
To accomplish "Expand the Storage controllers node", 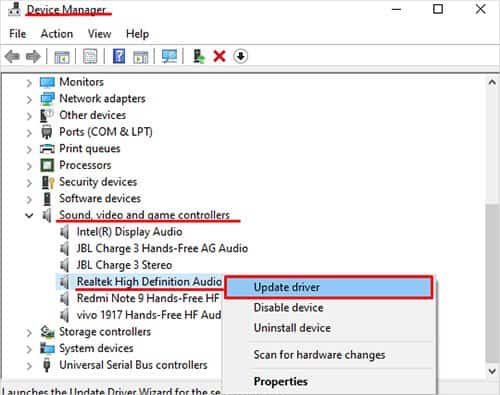I will pyautogui.click(x=29, y=332).
